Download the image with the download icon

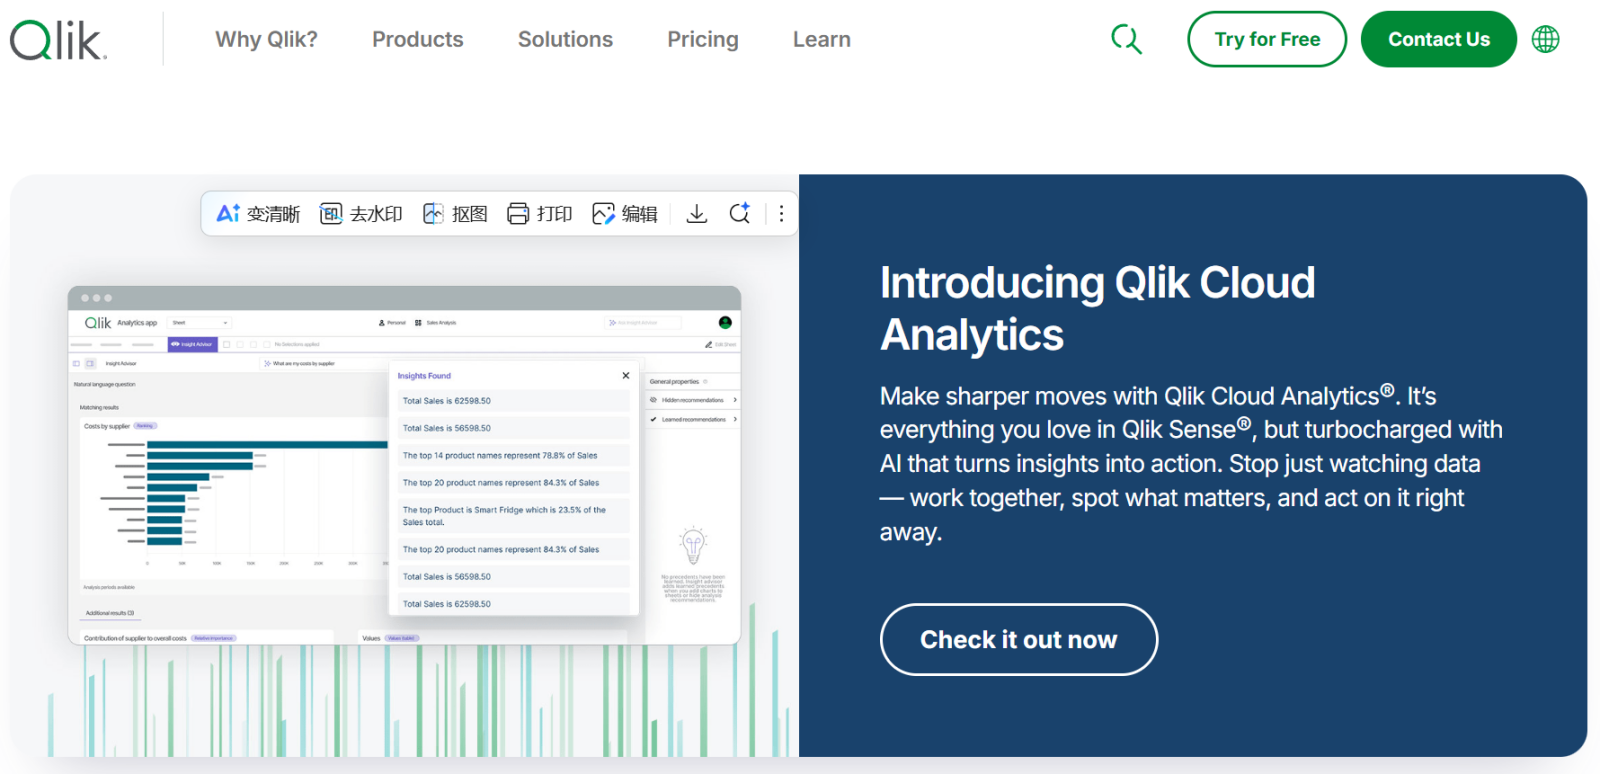697,214
